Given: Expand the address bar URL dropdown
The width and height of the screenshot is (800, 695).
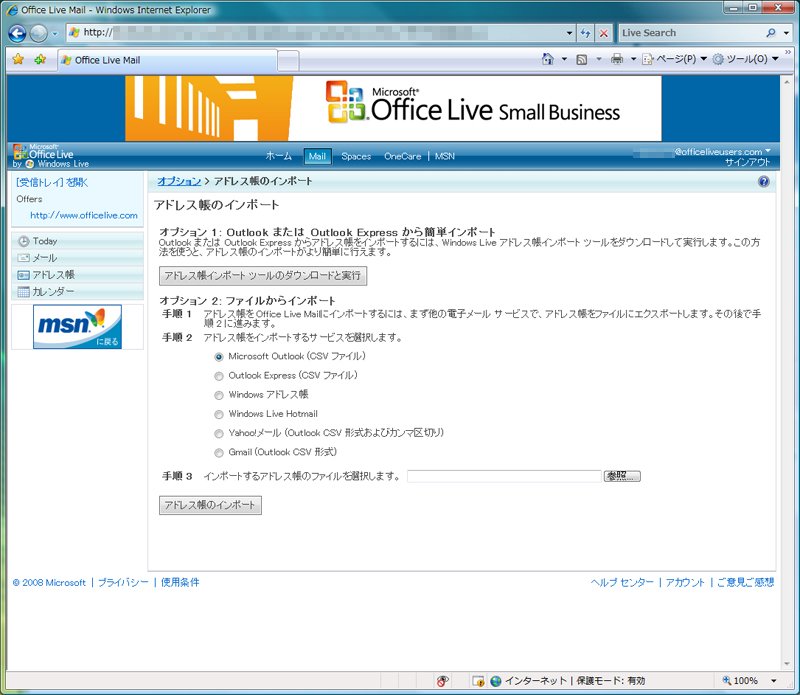Looking at the screenshot, I should (x=569, y=33).
